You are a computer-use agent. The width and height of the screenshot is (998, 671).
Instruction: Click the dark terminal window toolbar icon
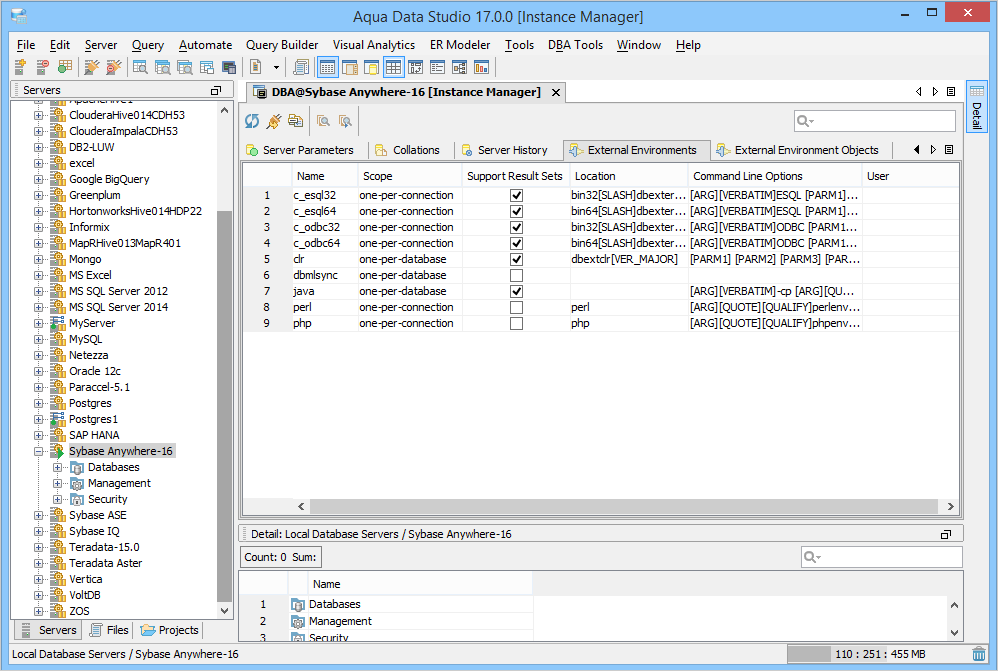pyautogui.click(x=228, y=67)
